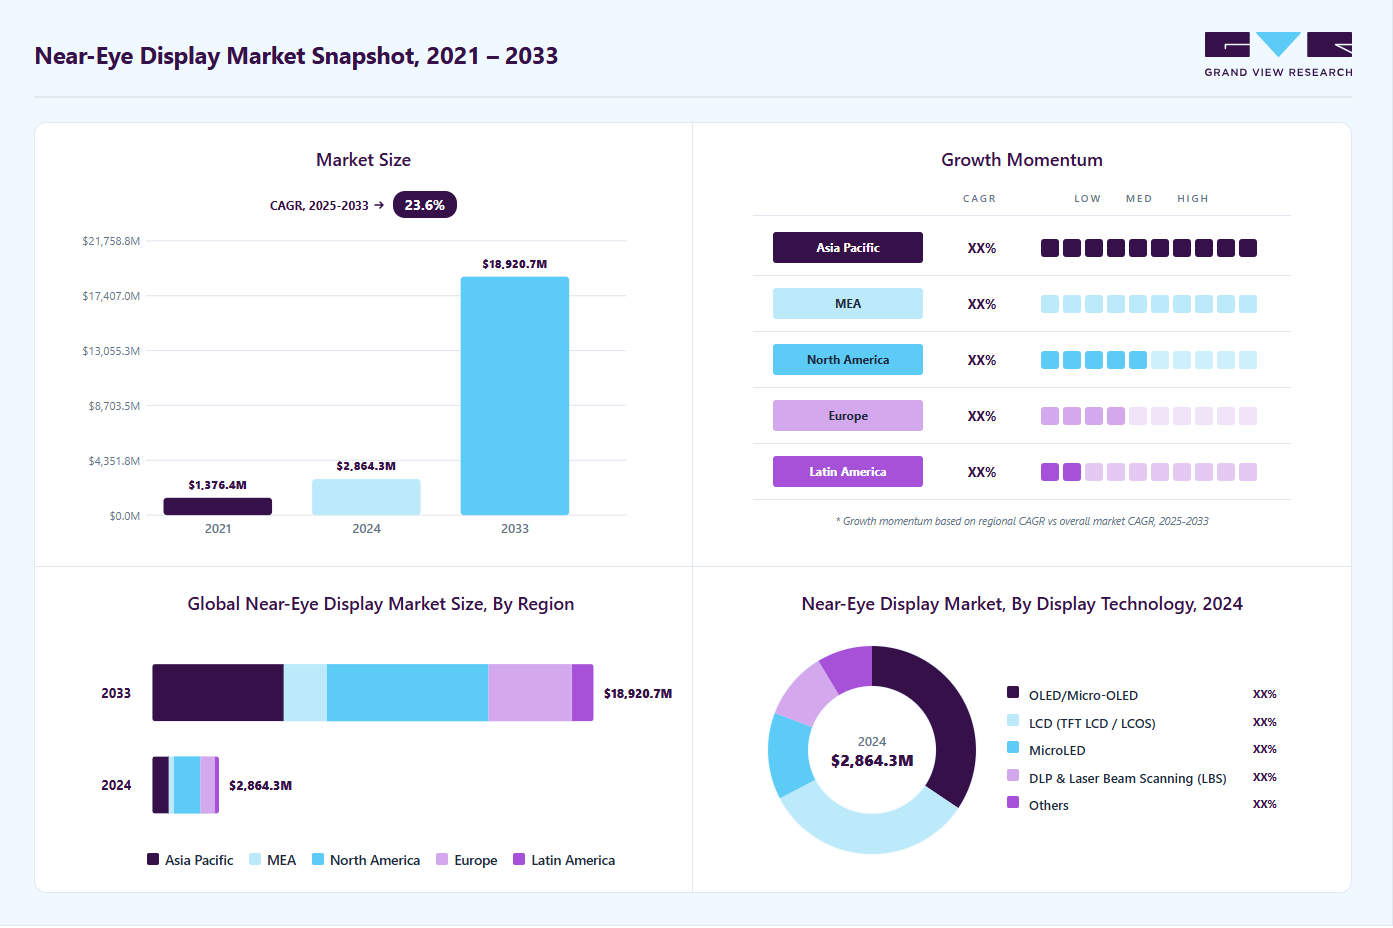Click the Asia Pacific momentum squares row
Screen dimensions: 1393x928
pos(1149,248)
